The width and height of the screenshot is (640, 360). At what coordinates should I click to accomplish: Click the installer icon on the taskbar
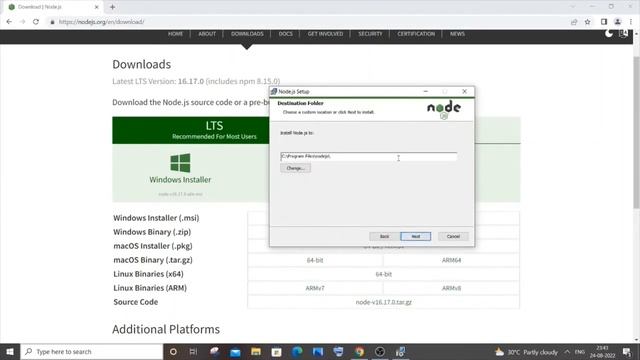[400, 351]
